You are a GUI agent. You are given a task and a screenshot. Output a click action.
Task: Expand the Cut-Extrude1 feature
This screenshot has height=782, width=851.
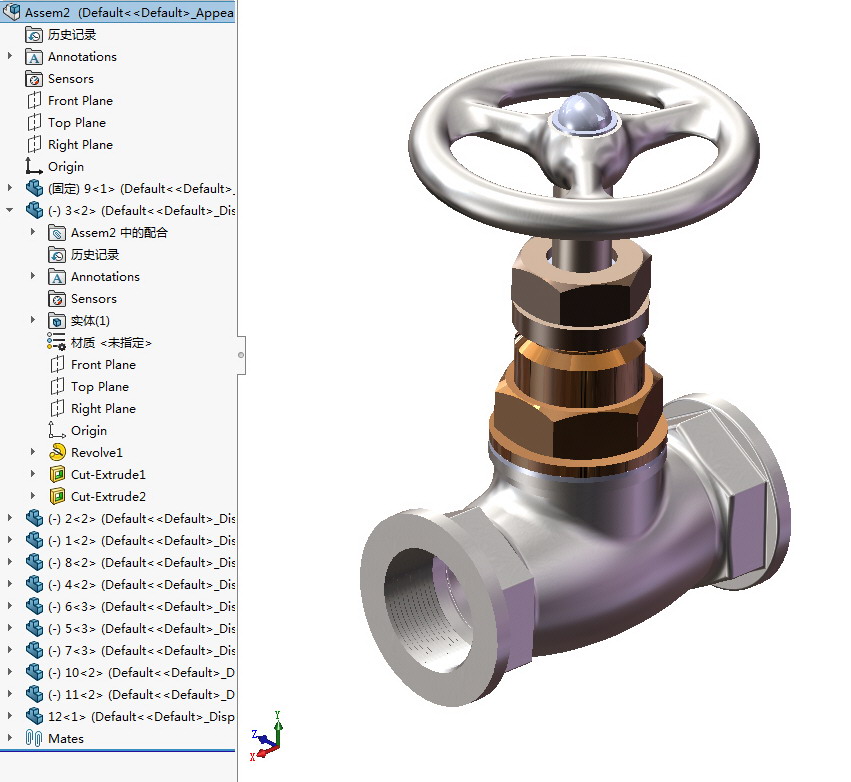tap(33, 474)
